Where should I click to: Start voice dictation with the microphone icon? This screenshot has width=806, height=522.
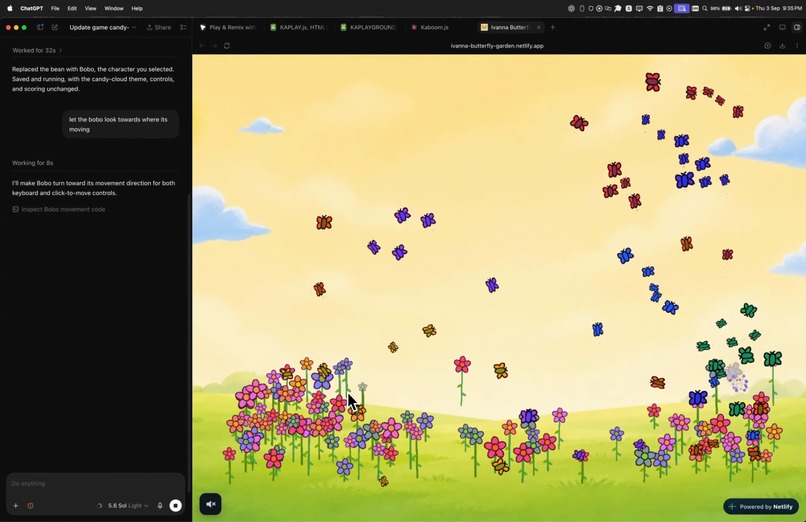coord(160,506)
